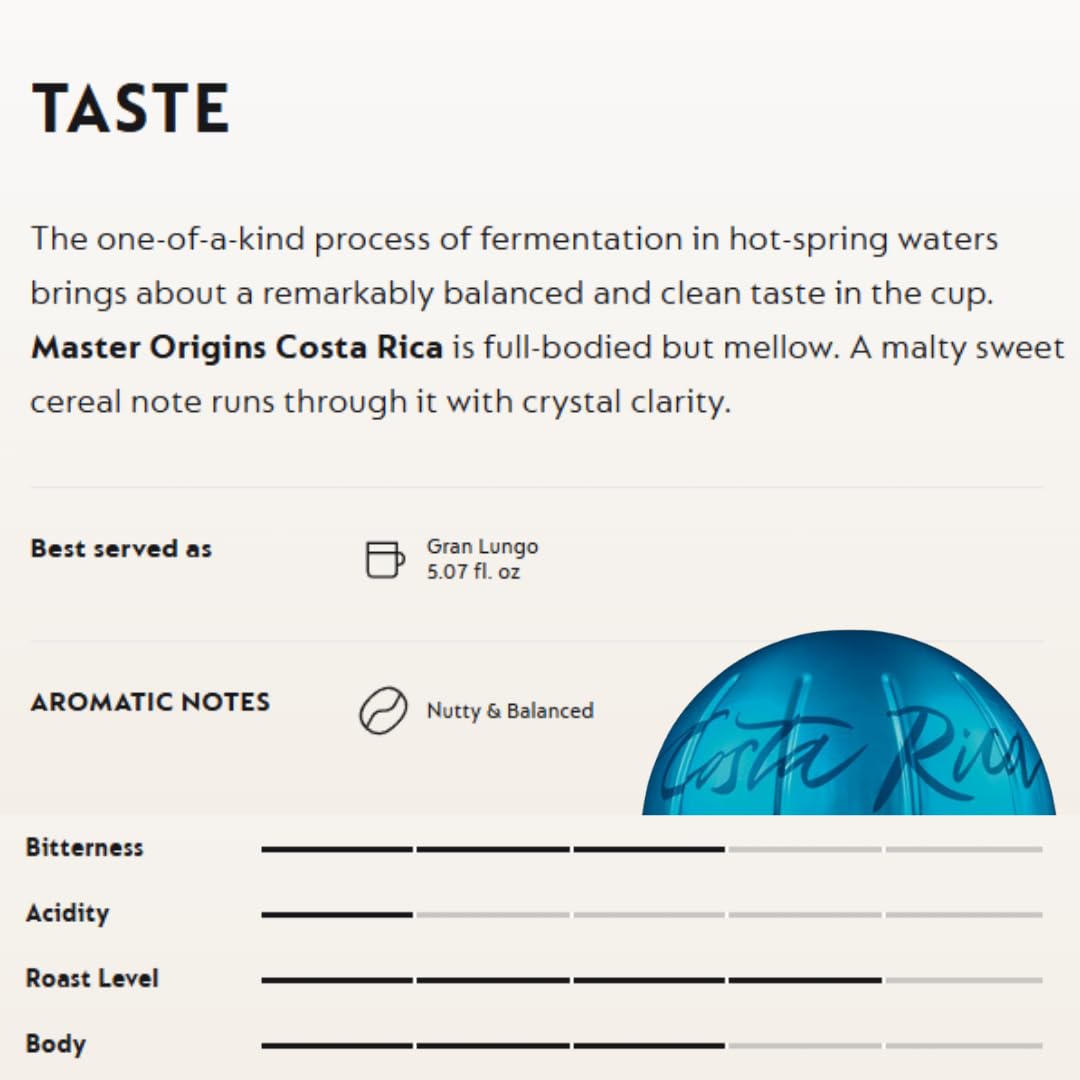Viewport: 1080px width, 1080px height.
Task: Click the Acidity label
Action: (x=67, y=913)
